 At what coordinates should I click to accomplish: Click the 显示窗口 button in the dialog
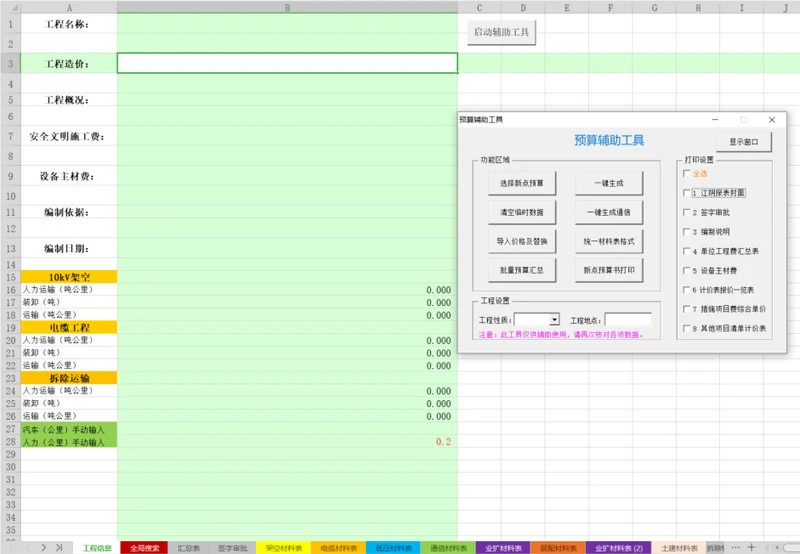[x=743, y=142]
